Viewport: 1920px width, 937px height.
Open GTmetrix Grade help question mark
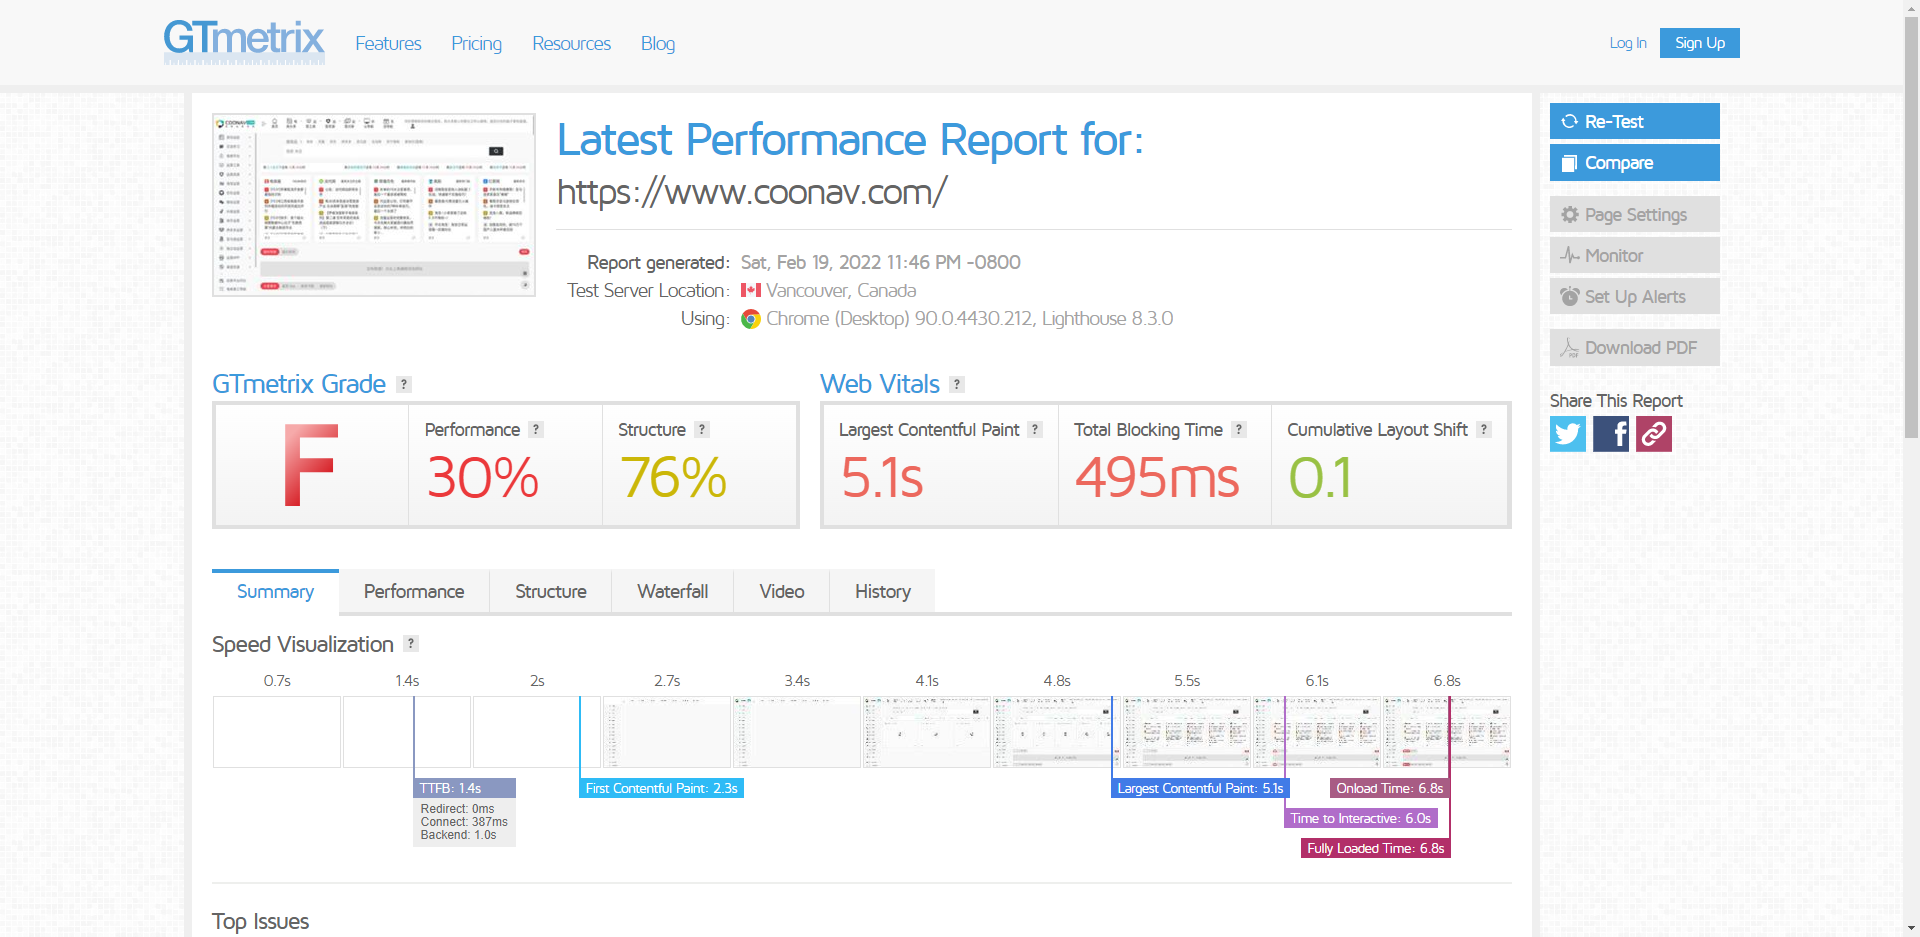coord(404,384)
